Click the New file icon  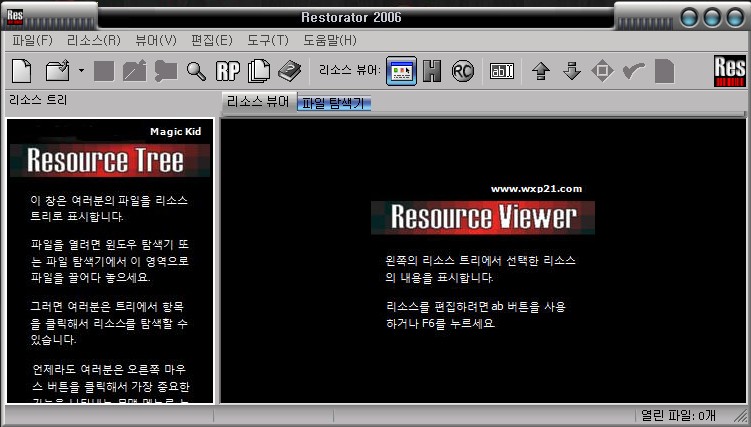[x=22, y=71]
